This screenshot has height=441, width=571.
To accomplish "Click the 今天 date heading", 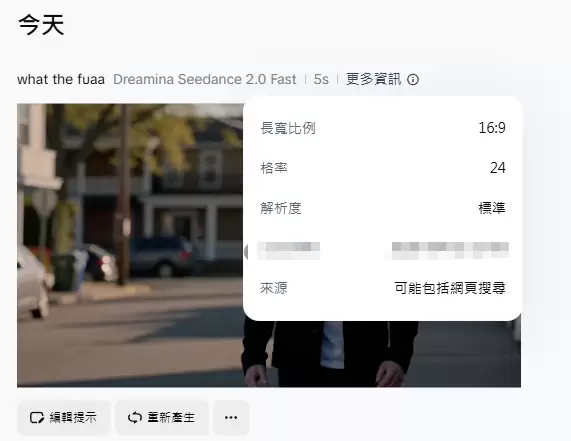I will (x=41, y=25).
